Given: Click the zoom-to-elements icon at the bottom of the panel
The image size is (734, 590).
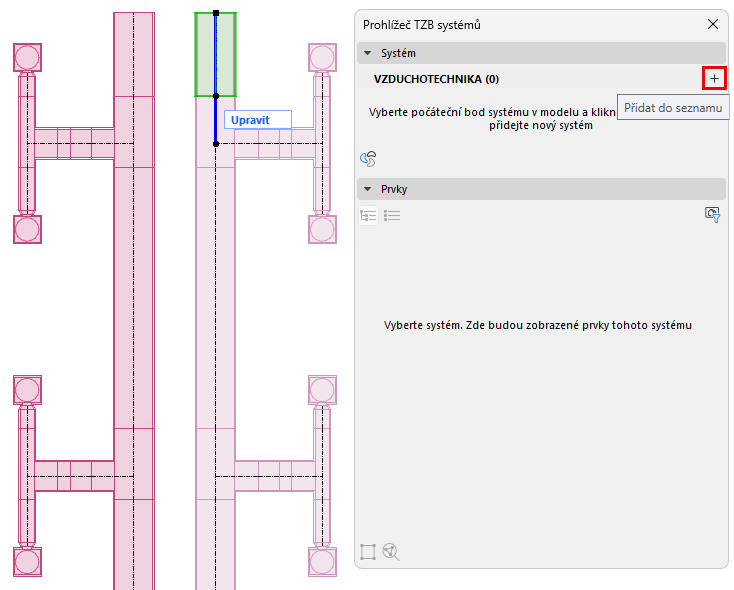Looking at the screenshot, I should point(391,552).
